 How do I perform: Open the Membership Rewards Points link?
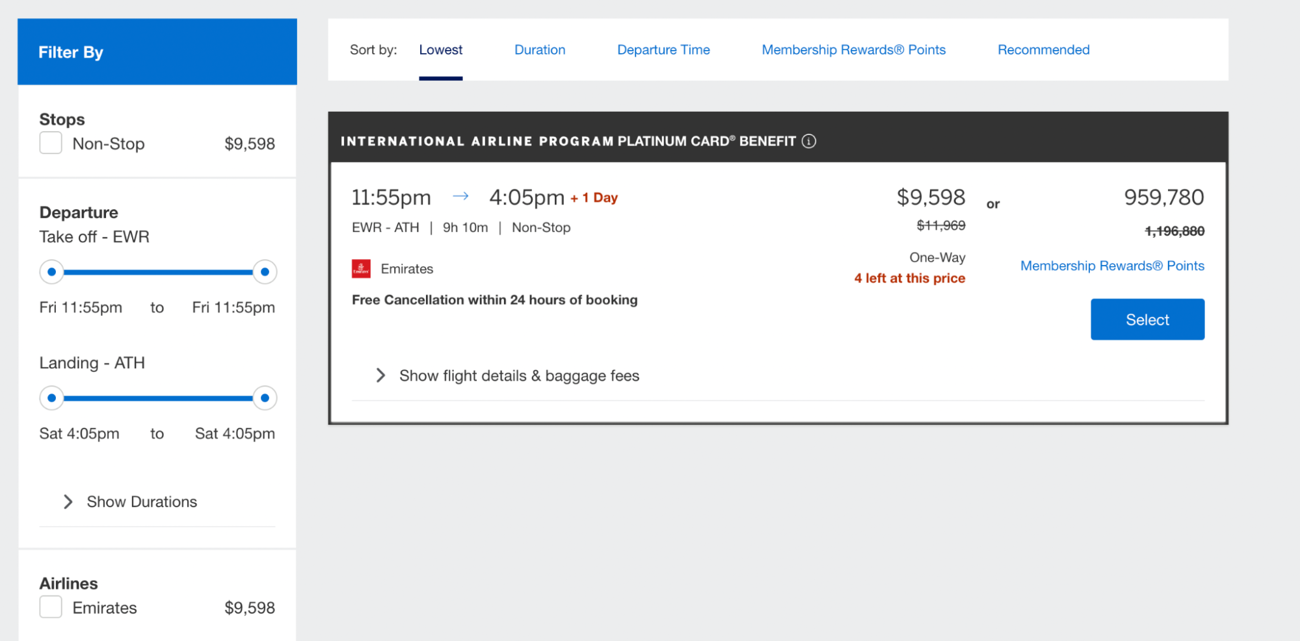[1112, 266]
